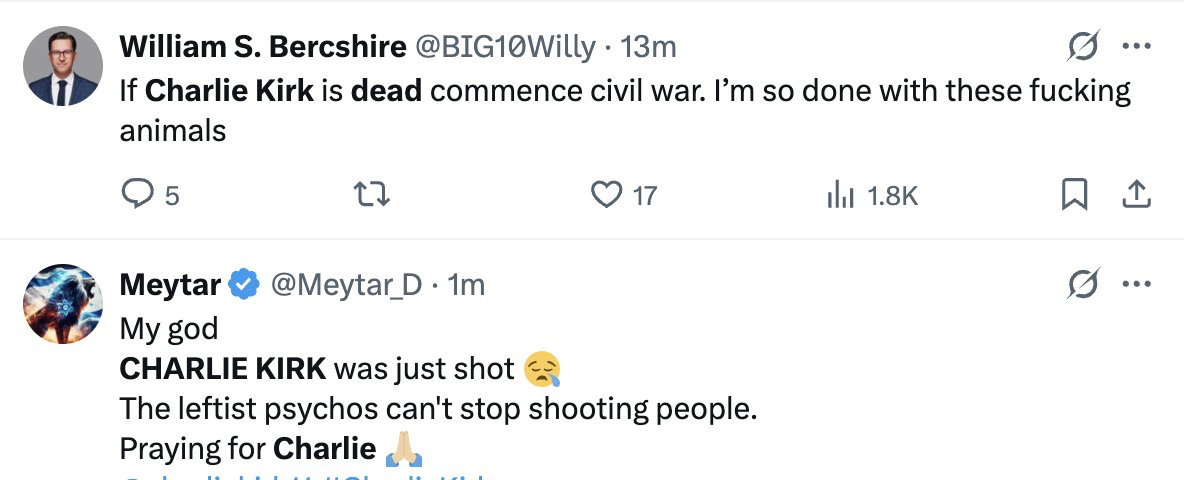Image resolution: width=1184 pixels, height=480 pixels.
Task: Open more options on Meytar's post
Action: click(x=1137, y=285)
